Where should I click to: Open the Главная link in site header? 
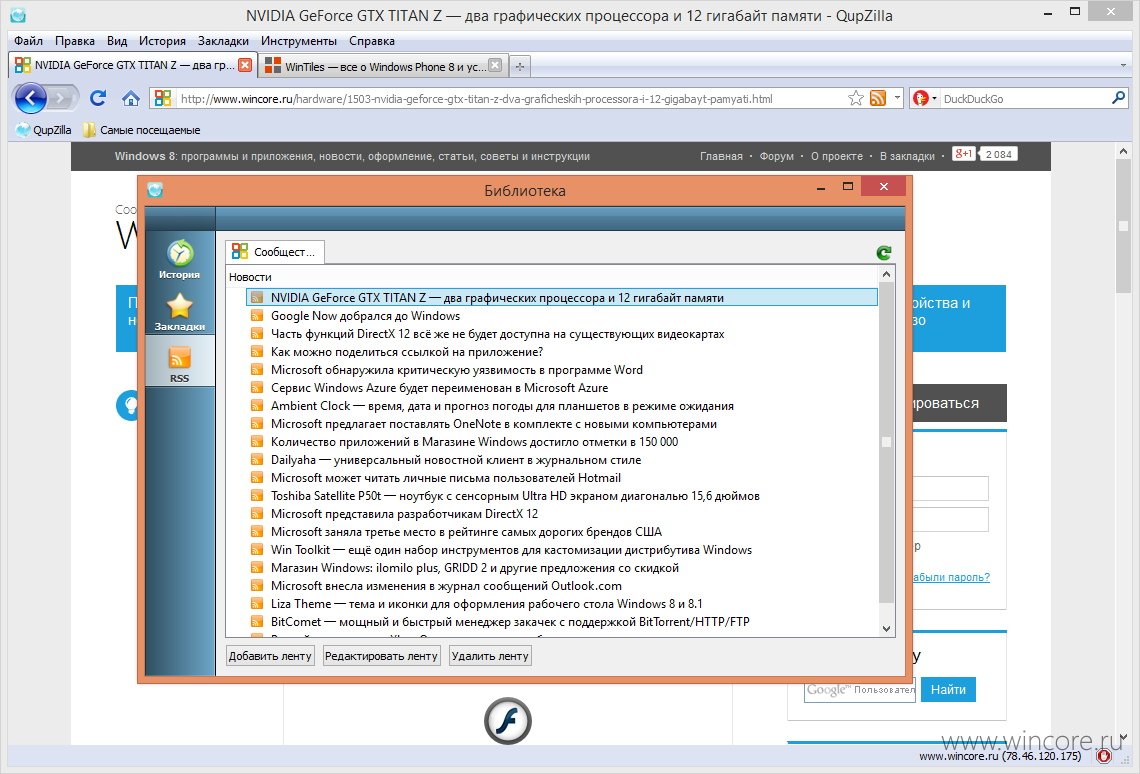coord(721,156)
